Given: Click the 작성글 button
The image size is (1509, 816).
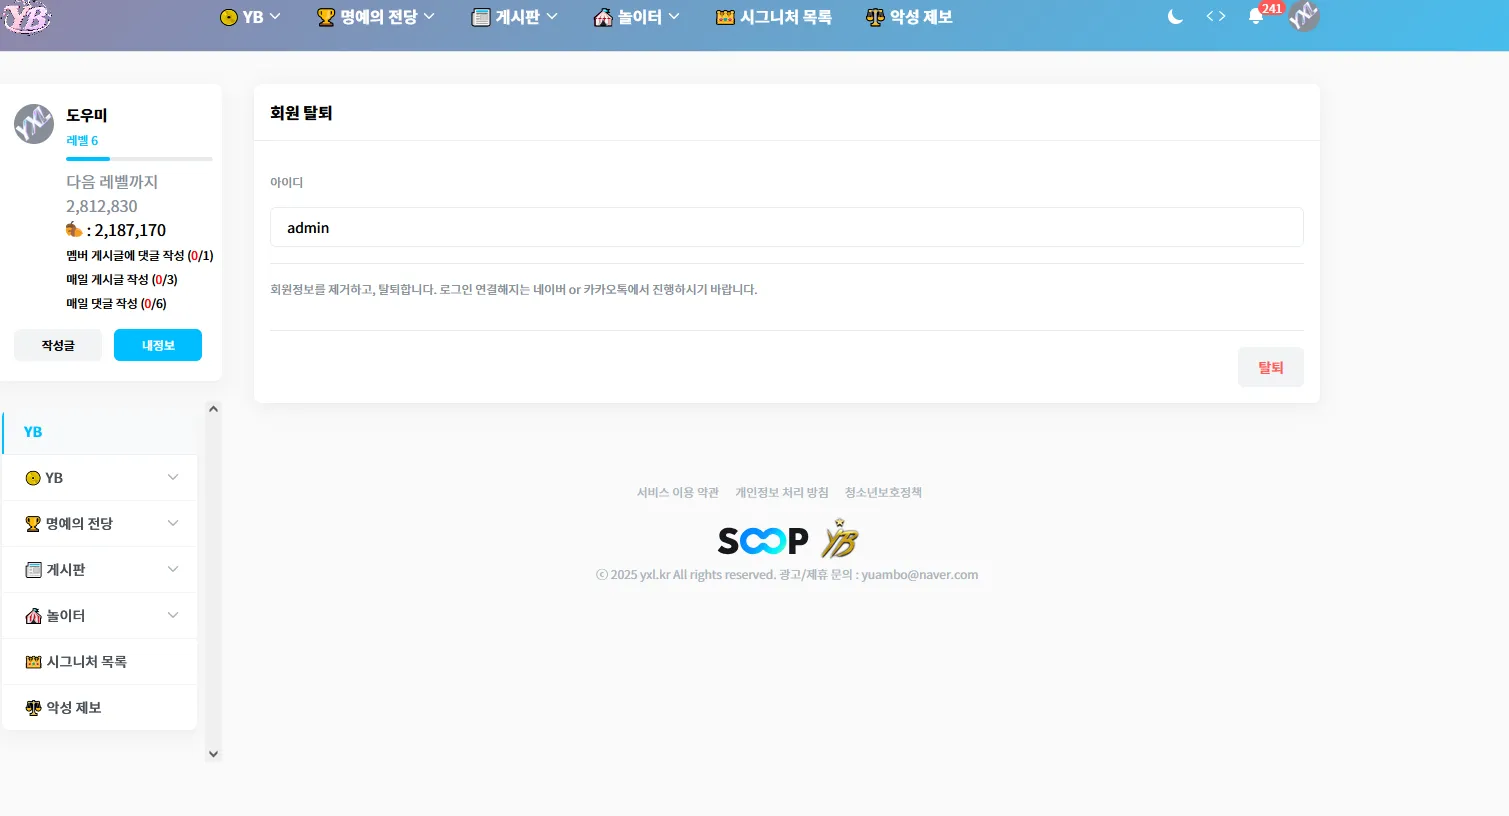Looking at the screenshot, I should coord(58,345).
